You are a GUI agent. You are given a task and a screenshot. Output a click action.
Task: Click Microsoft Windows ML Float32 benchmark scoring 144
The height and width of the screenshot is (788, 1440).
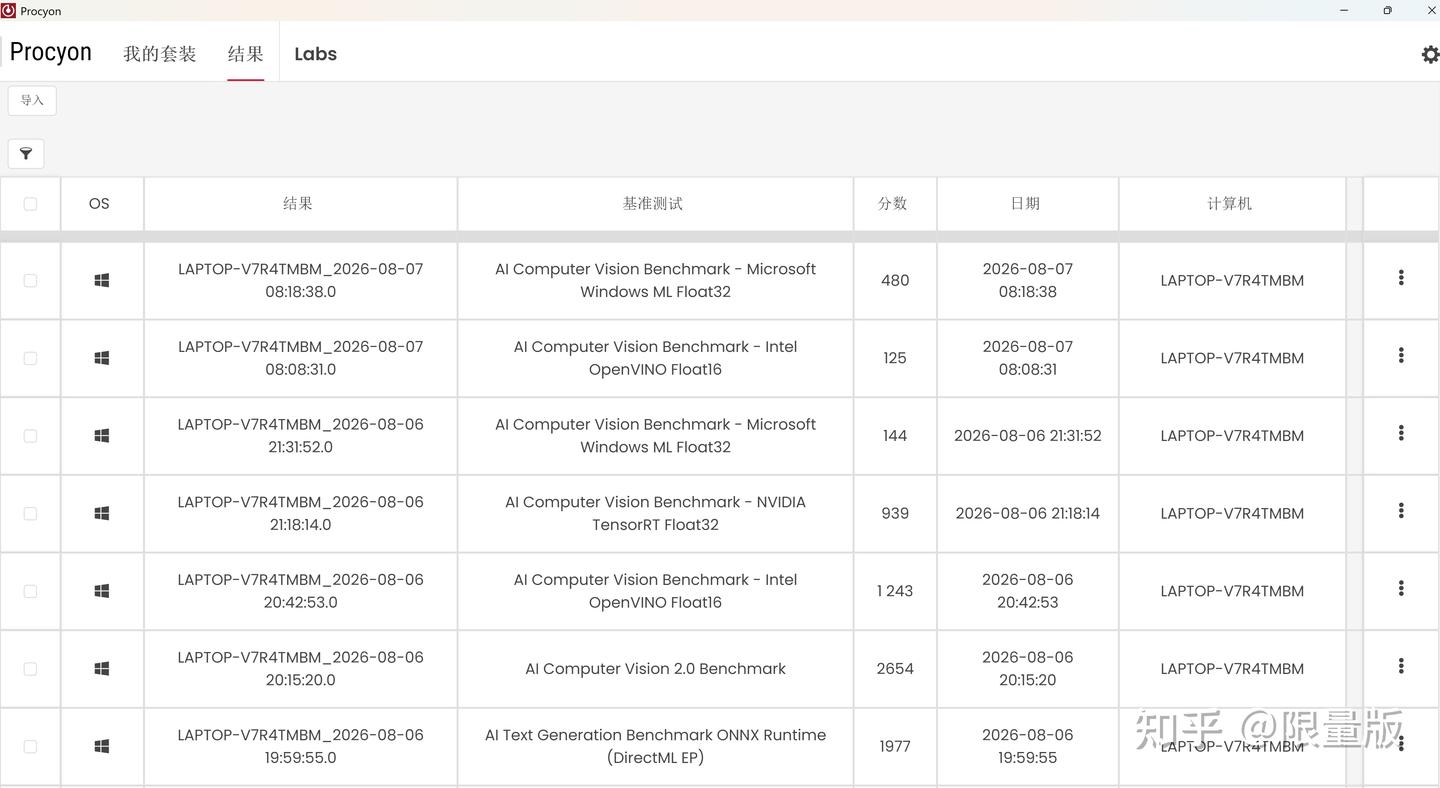(x=655, y=436)
